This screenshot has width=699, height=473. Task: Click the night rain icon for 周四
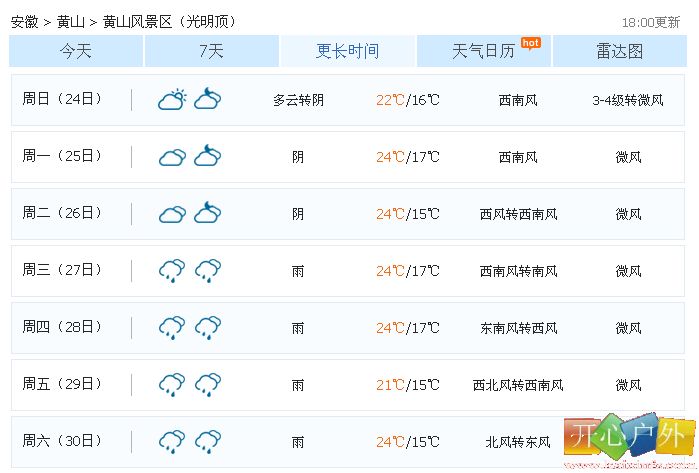coord(208,328)
